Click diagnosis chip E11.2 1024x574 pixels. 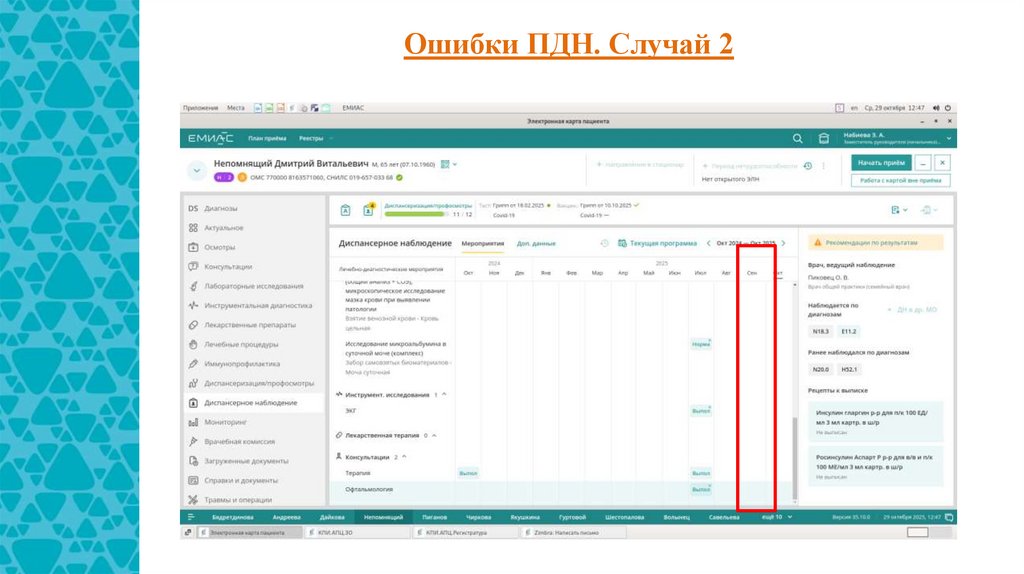click(x=848, y=332)
